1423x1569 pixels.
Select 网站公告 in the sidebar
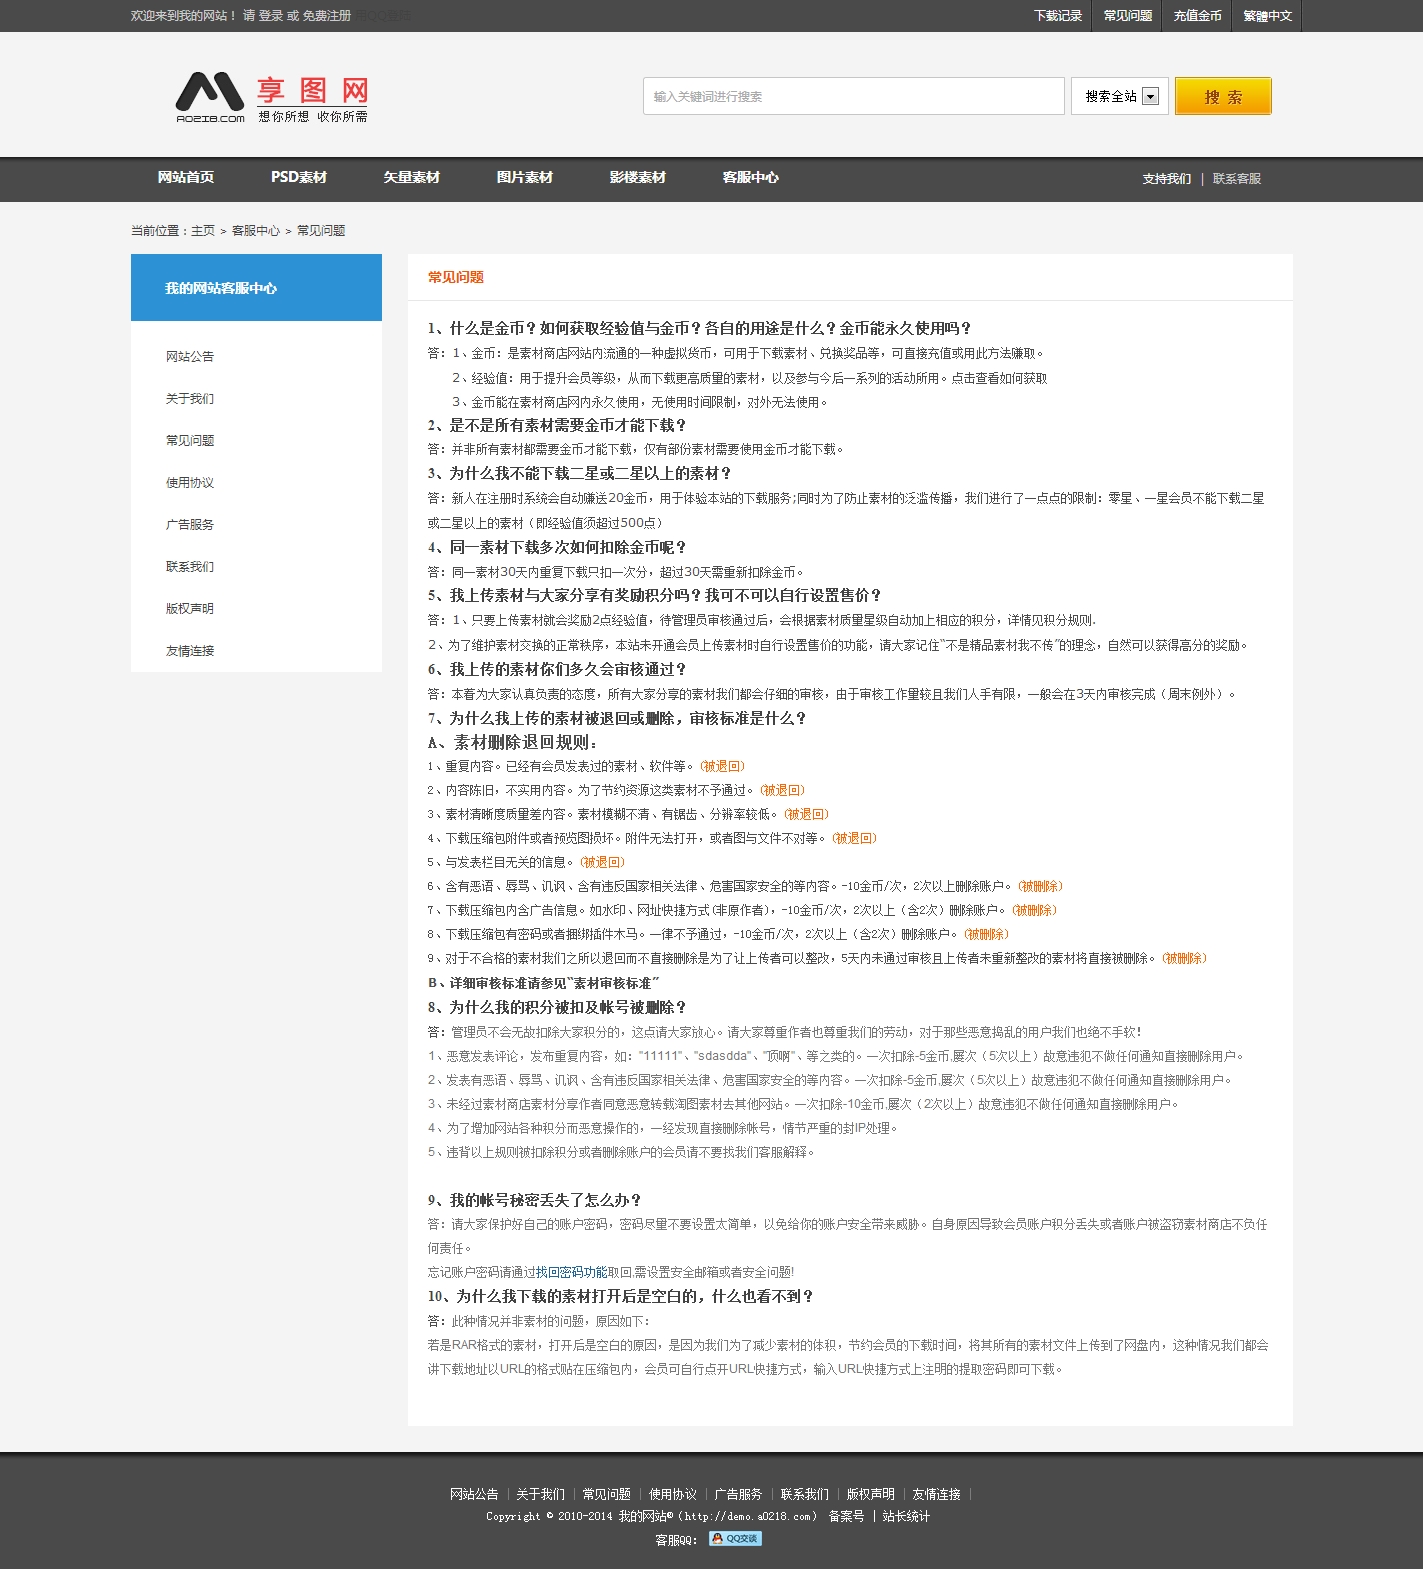click(x=190, y=357)
